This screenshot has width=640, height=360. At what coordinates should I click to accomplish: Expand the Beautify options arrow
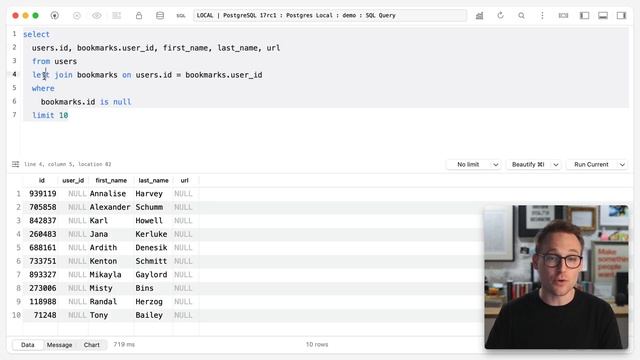tap(556, 164)
